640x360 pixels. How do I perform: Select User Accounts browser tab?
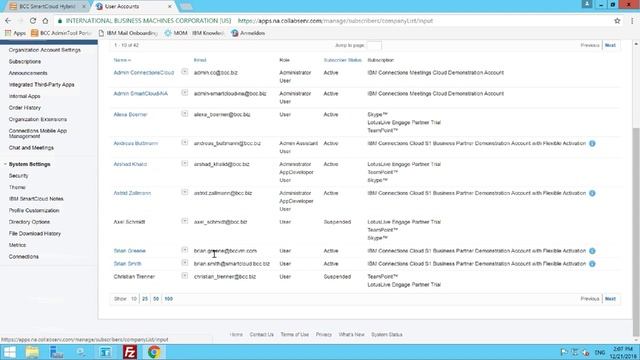pyautogui.click(x=134, y=7)
